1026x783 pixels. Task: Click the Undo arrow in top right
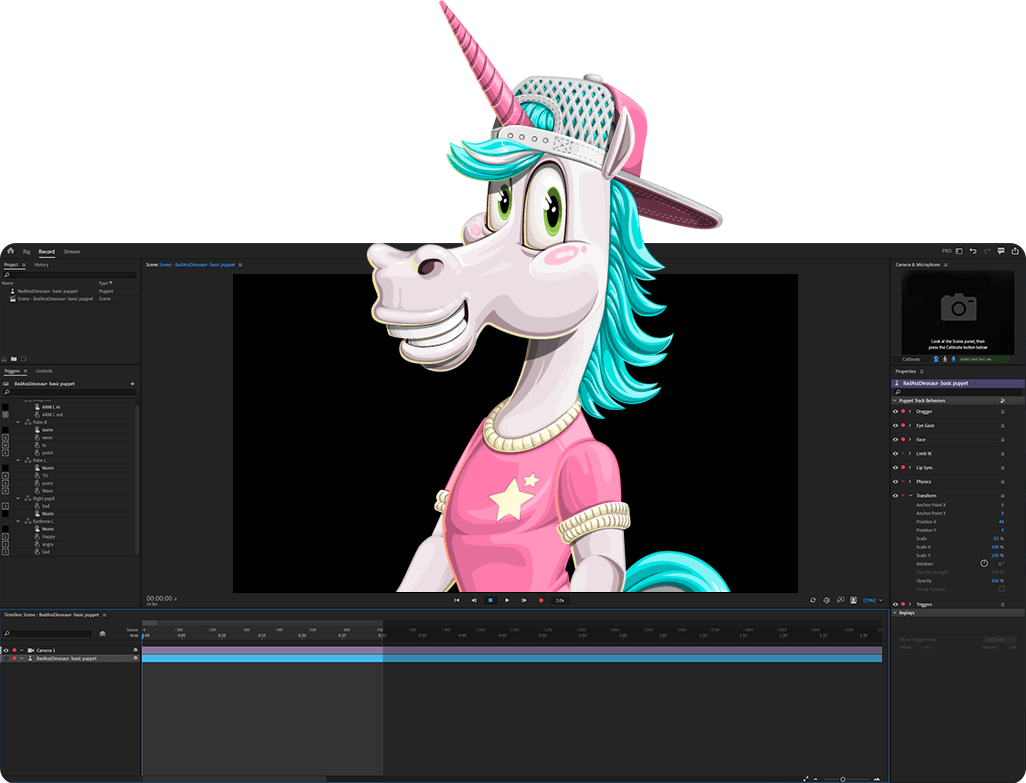click(x=973, y=251)
